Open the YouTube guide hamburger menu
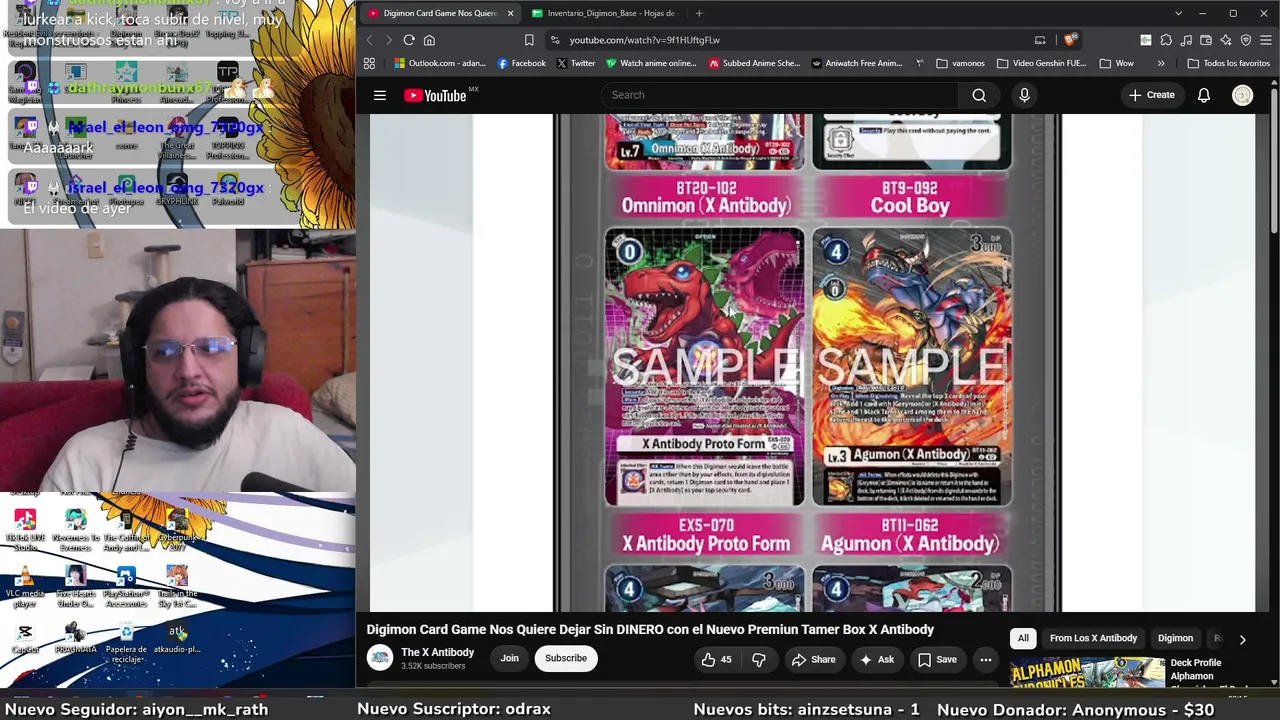Image resolution: width=1280 pixels, height=720 pixels. [380, 95]
